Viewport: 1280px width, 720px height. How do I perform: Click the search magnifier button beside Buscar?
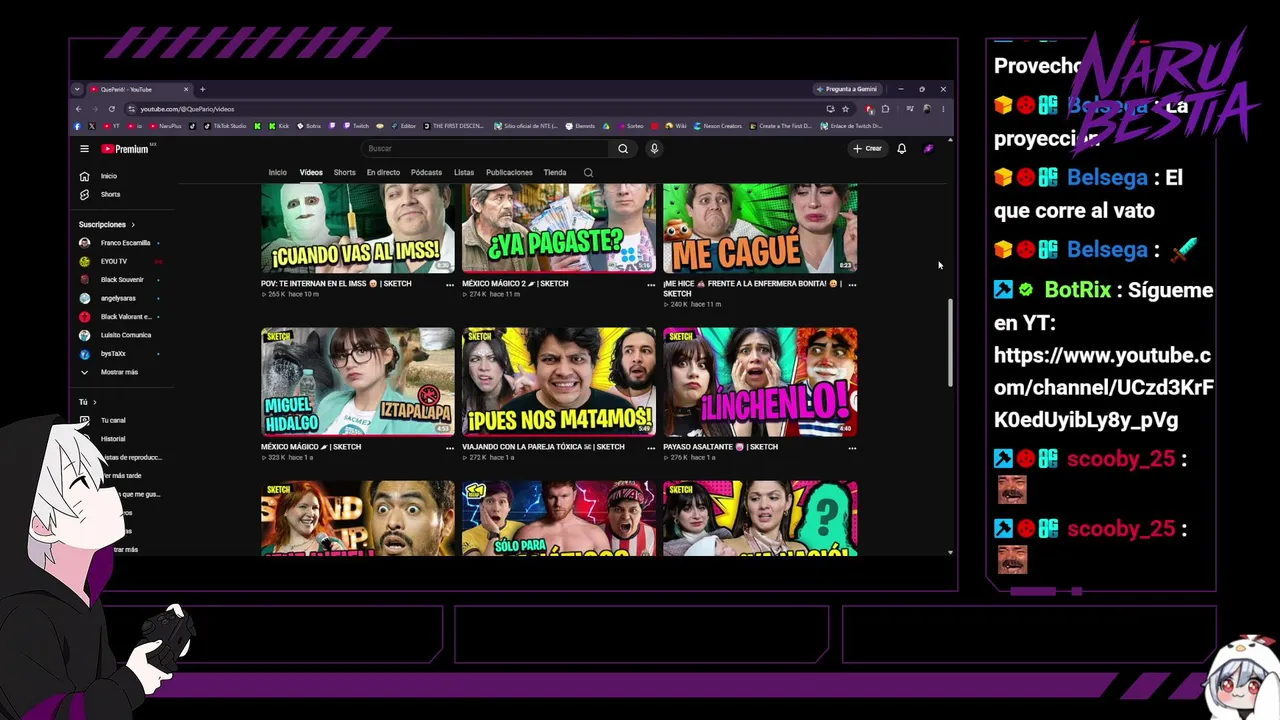pos(622,149)
